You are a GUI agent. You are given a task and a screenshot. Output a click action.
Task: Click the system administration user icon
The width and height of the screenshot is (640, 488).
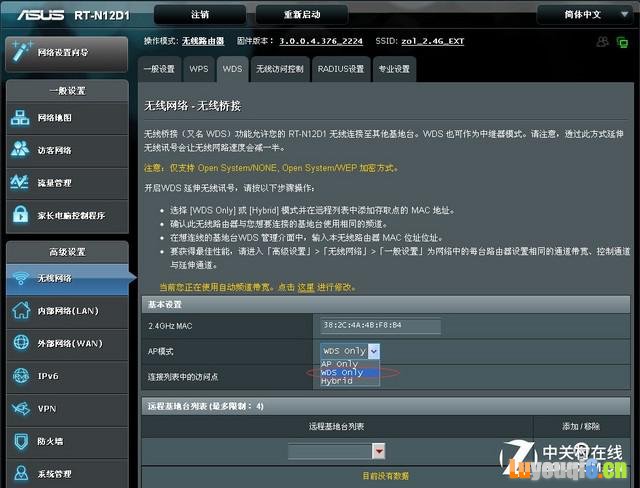pos(21,473)
